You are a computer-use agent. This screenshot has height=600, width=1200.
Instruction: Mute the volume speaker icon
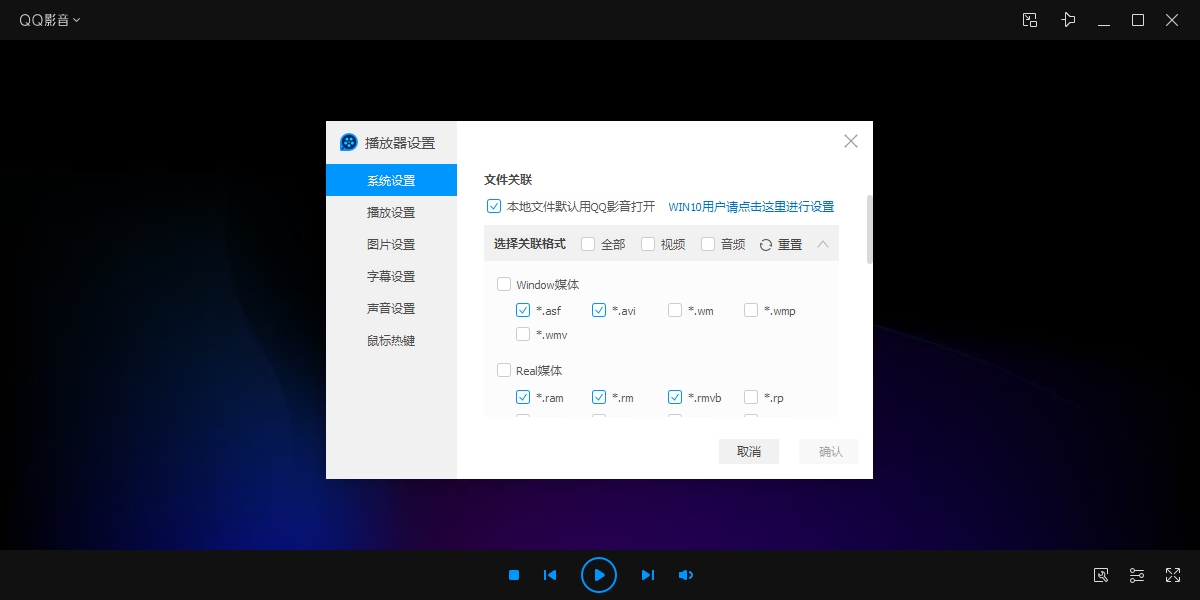[x=686, y=575]
